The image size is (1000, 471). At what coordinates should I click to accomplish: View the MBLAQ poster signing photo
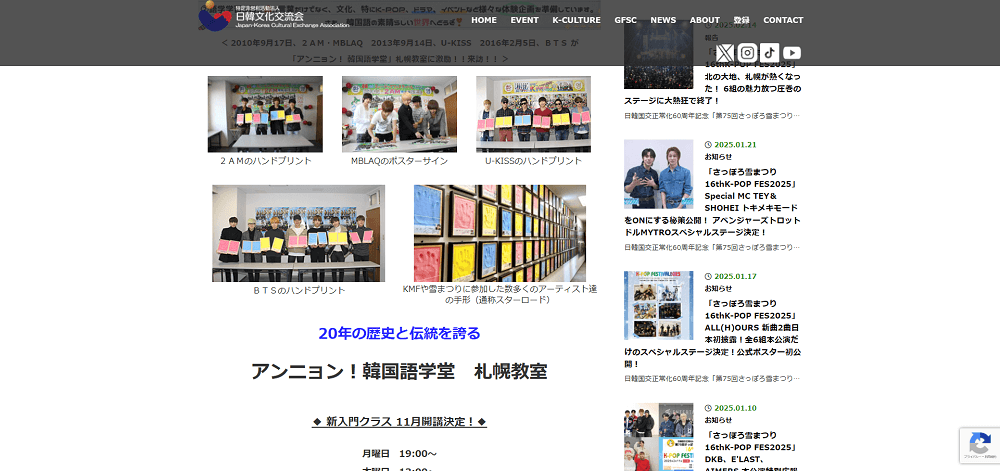[x=399, y=114]
